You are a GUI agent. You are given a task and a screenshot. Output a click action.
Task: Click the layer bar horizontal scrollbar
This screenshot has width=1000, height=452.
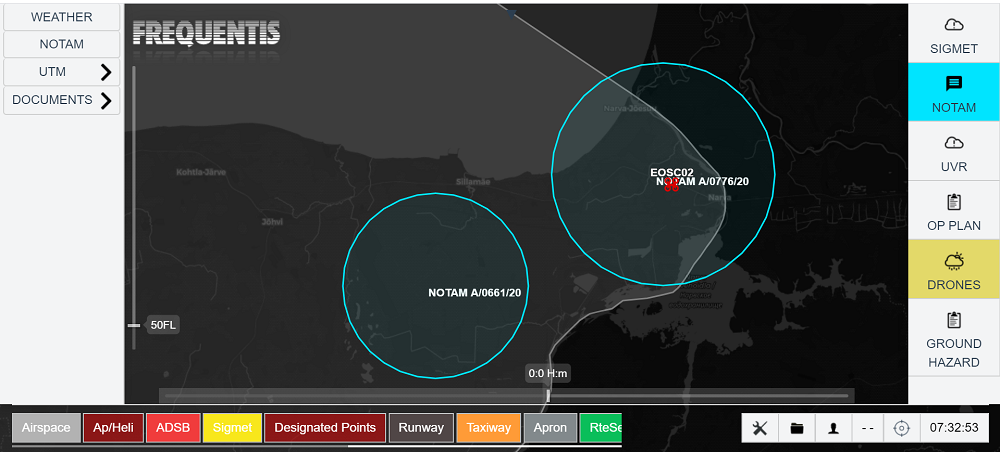(485, 446)
